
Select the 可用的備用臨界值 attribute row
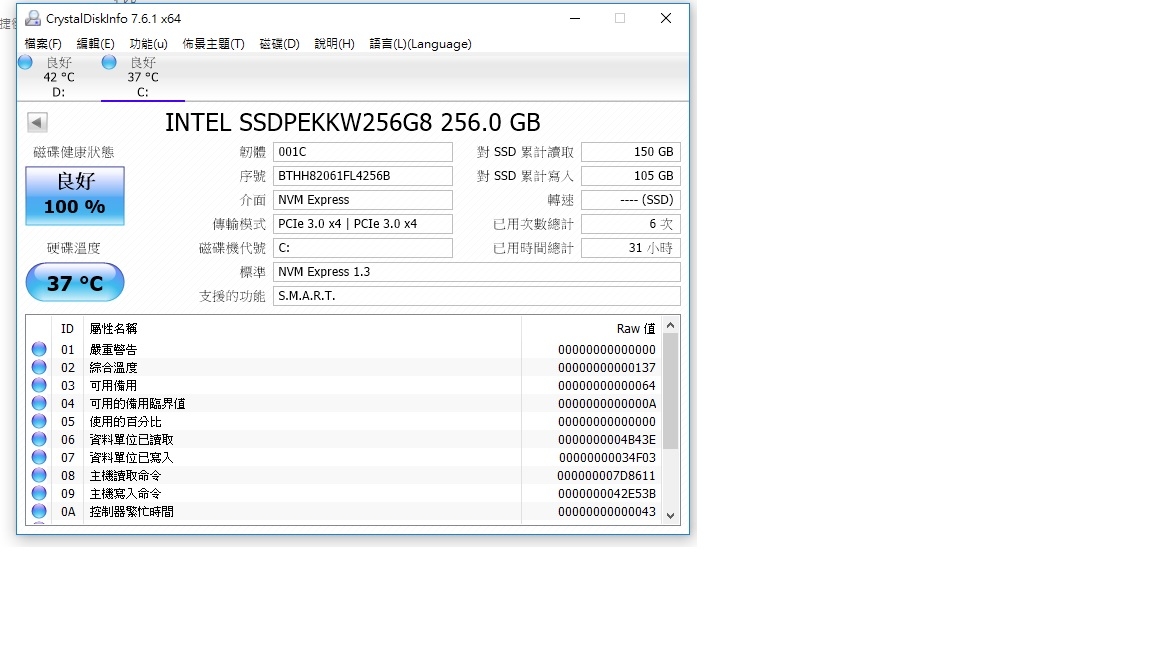pyautogui.click(x=344, y=403)
